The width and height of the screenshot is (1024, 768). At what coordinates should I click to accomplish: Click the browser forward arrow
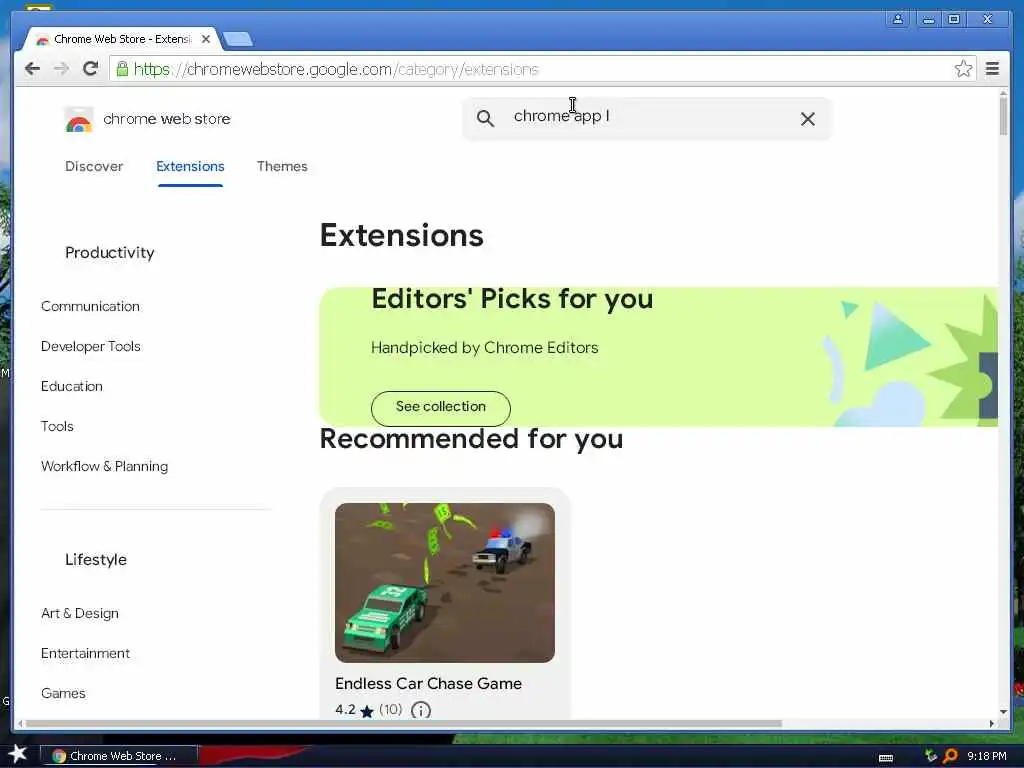tap(61, 69)
